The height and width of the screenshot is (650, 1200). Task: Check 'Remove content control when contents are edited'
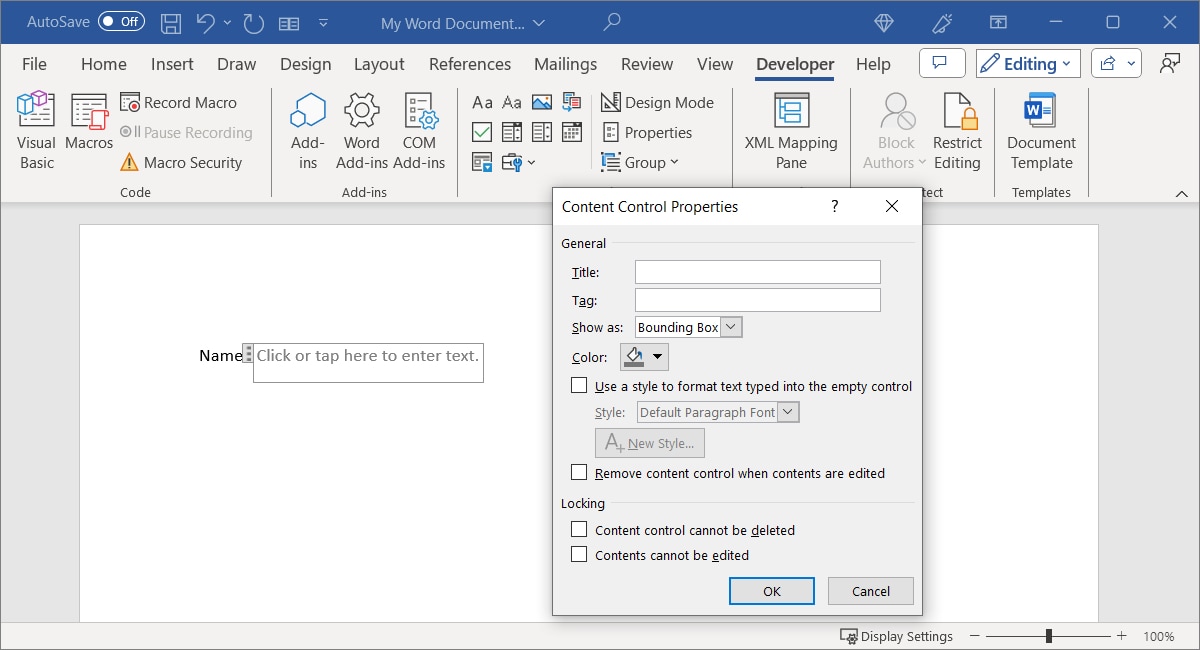578,471
